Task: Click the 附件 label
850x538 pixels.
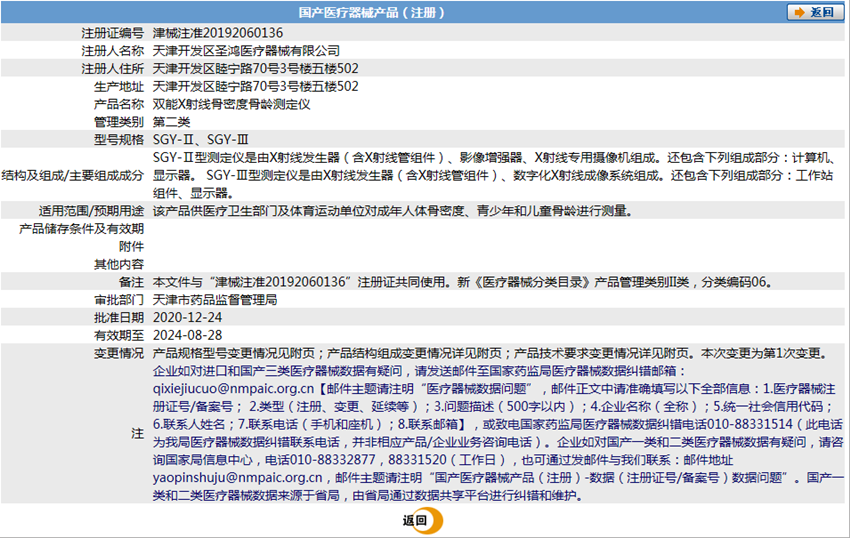Action: 132,247
